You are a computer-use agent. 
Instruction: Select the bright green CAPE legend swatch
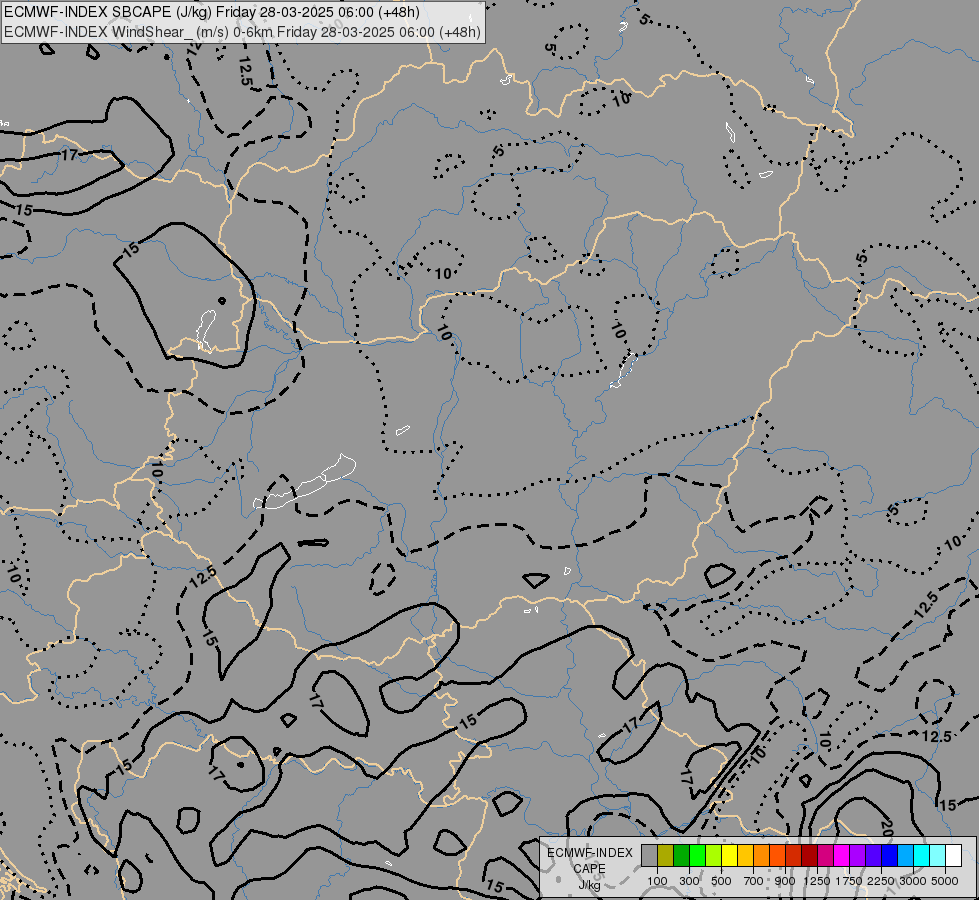click(x=697, y=856)
